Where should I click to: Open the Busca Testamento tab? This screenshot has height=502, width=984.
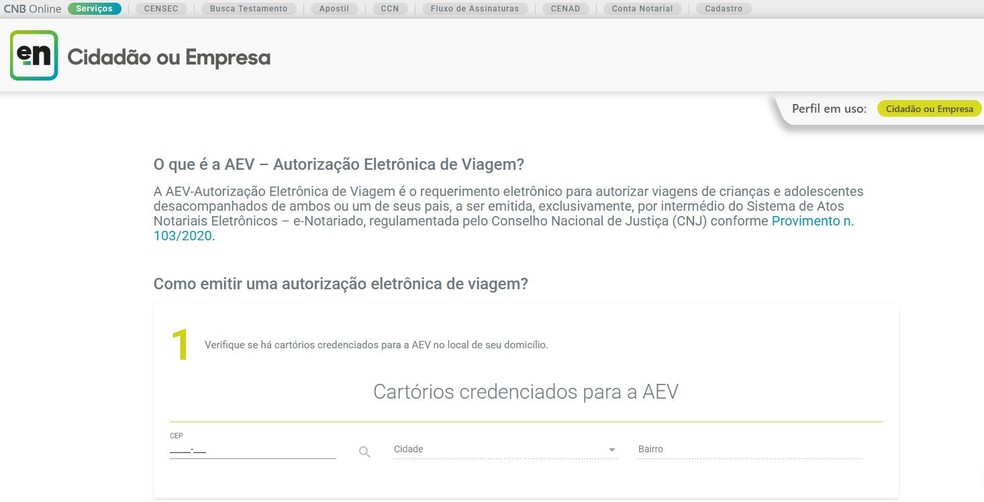tap(249, 9)
